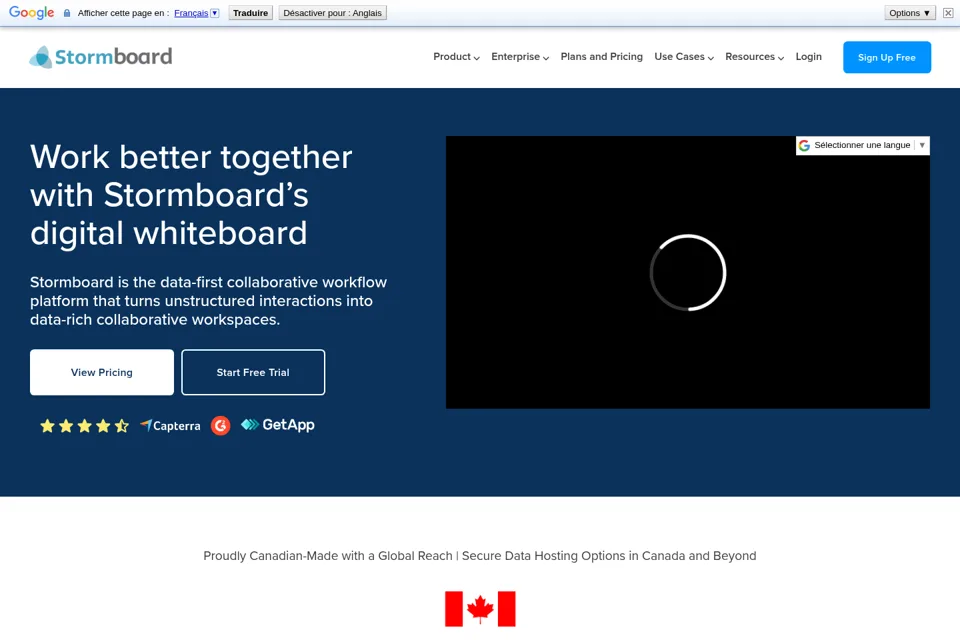Screen dimensions: 960x640
Task: Open the translate Options dropdown
Action: click(x=910, y=13)
